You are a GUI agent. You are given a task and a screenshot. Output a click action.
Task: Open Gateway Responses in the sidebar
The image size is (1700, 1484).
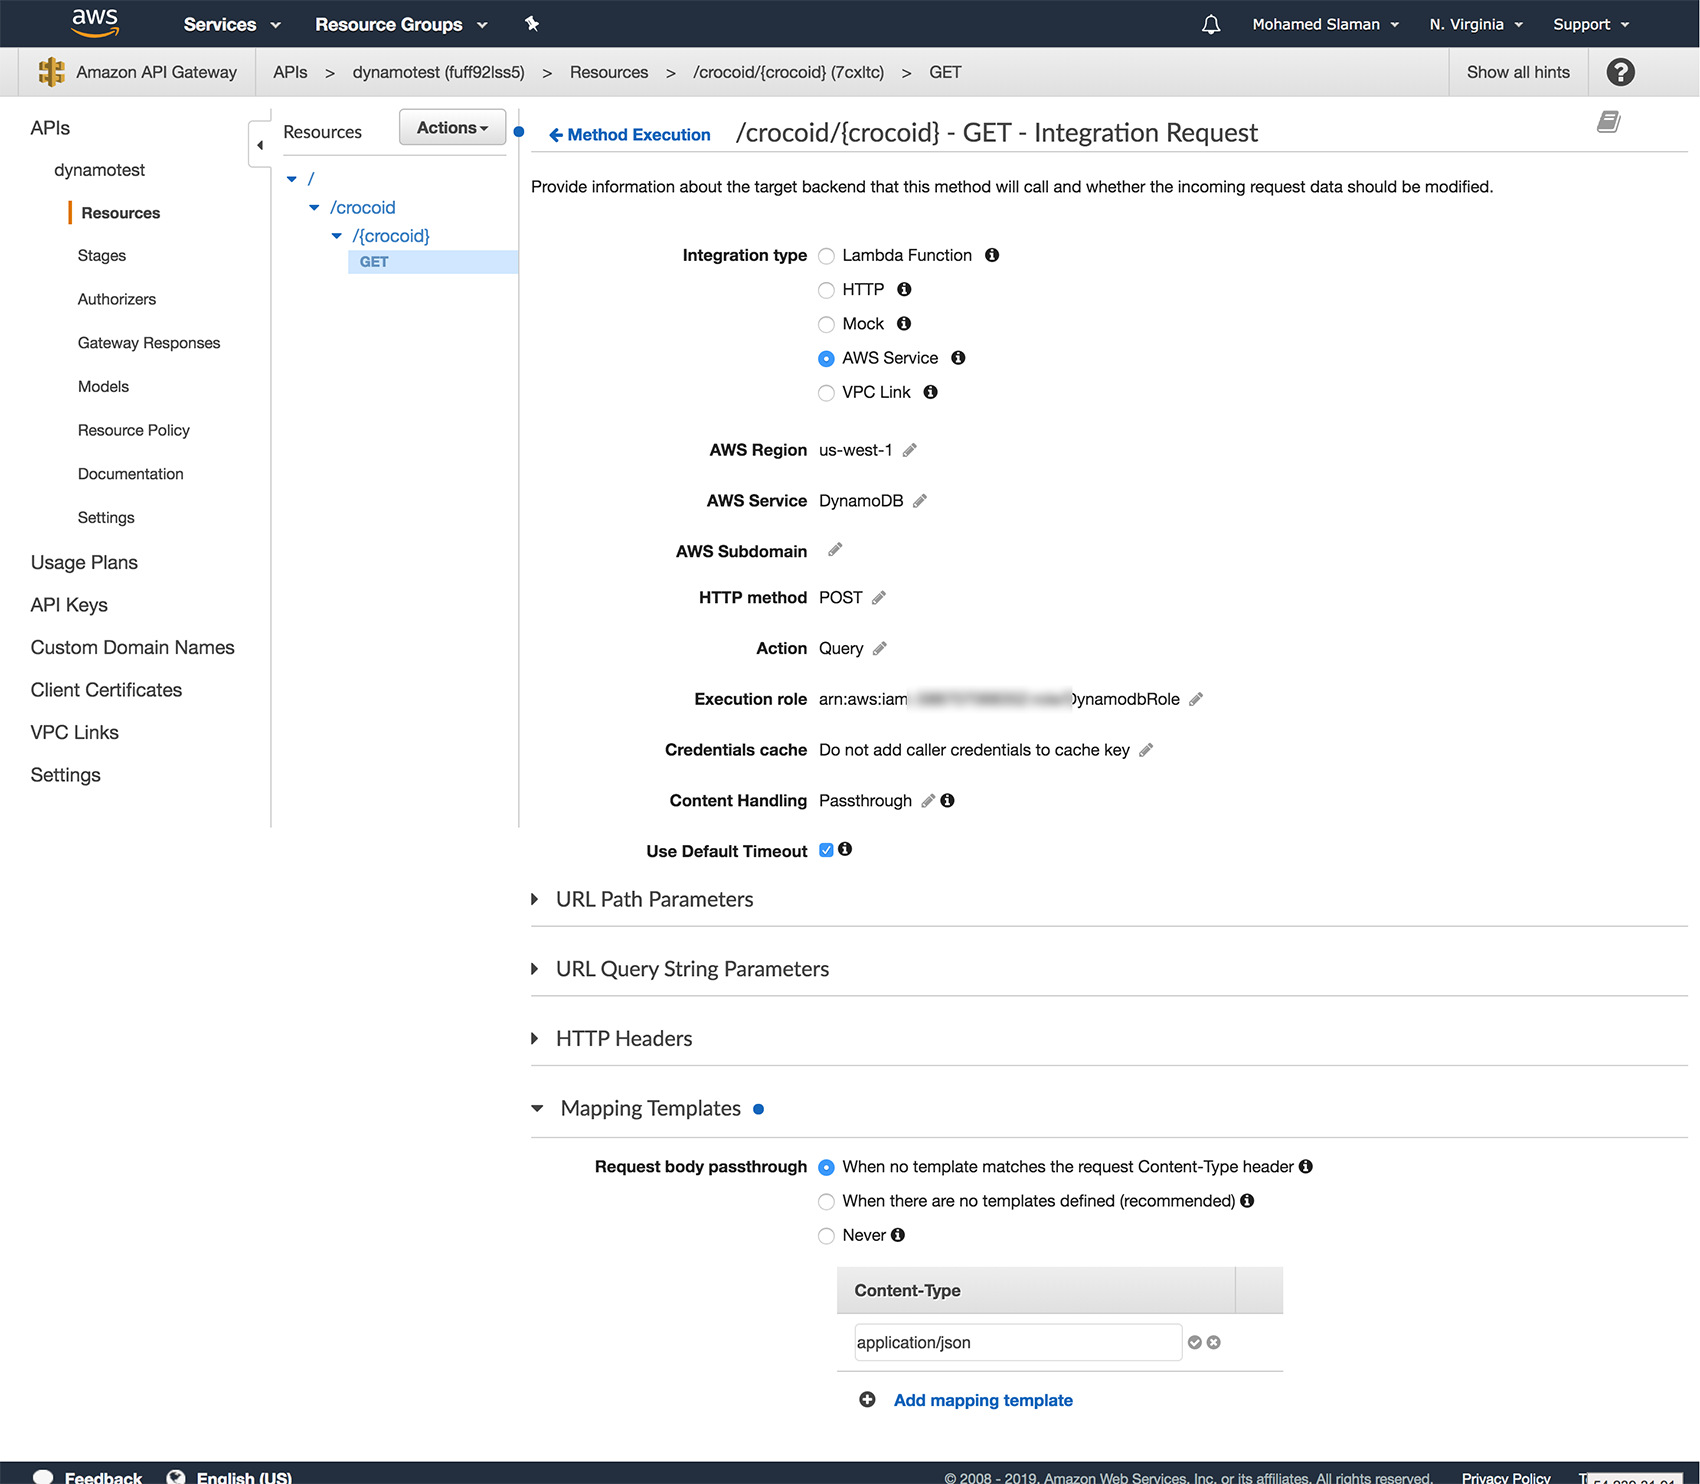pyautogui.click(x=149, y=343)
